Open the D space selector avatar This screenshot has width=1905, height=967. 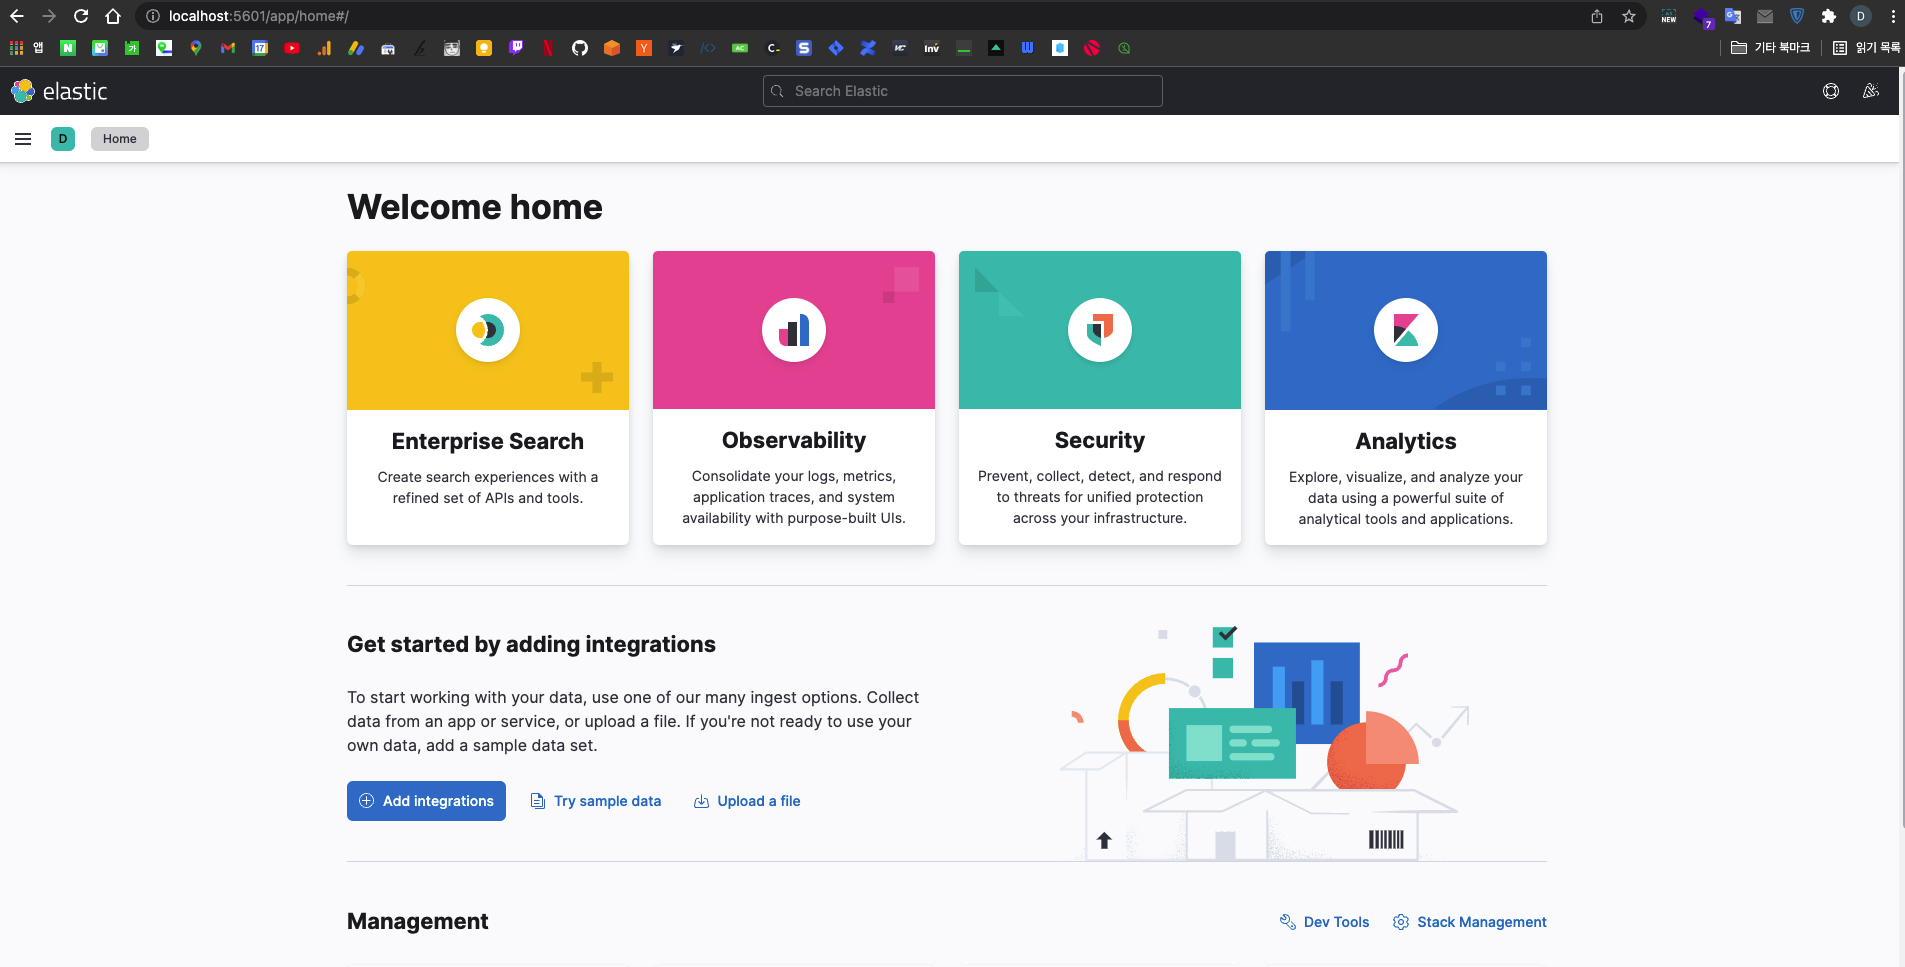point(63,139)
